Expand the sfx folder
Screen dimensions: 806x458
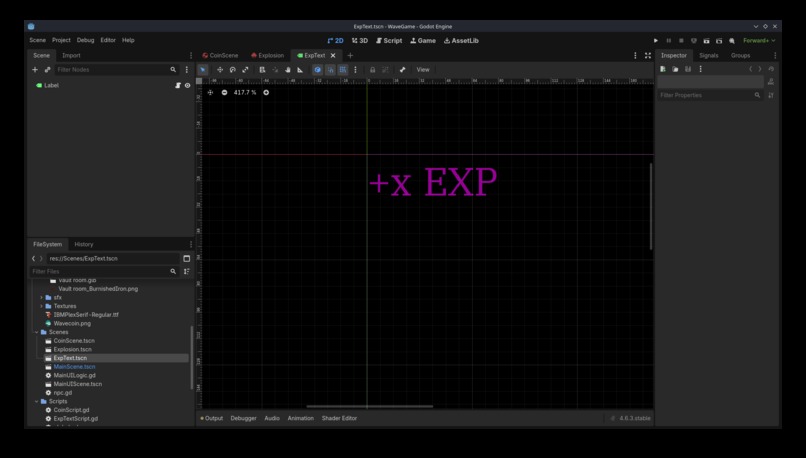click(42, 298)
